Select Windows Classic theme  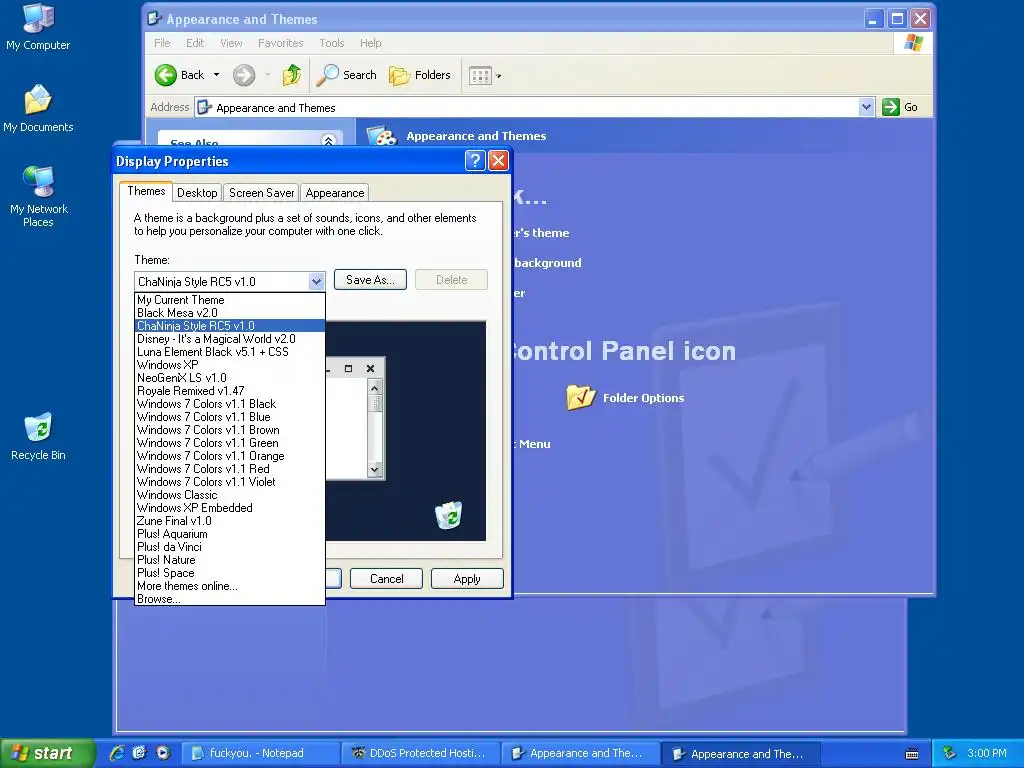(230, 495)
